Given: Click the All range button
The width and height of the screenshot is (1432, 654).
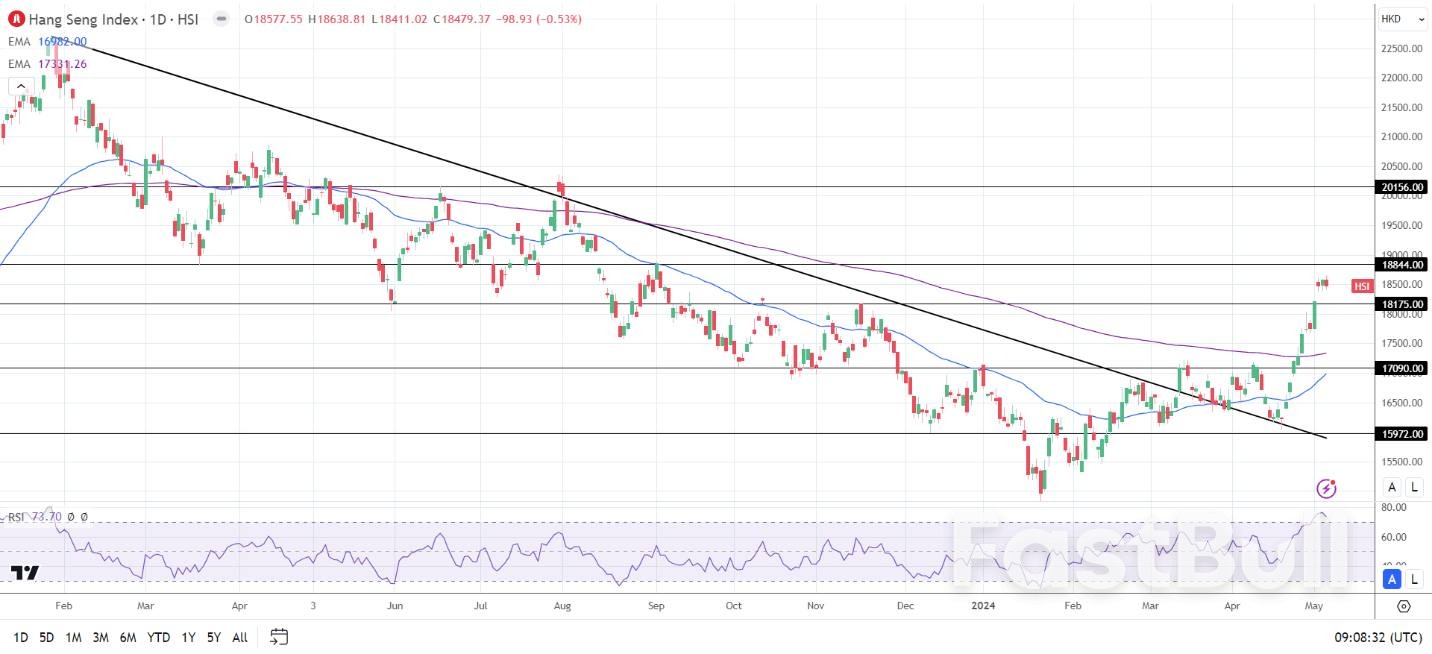Looking at the screenshot, I should pos(239,637).
